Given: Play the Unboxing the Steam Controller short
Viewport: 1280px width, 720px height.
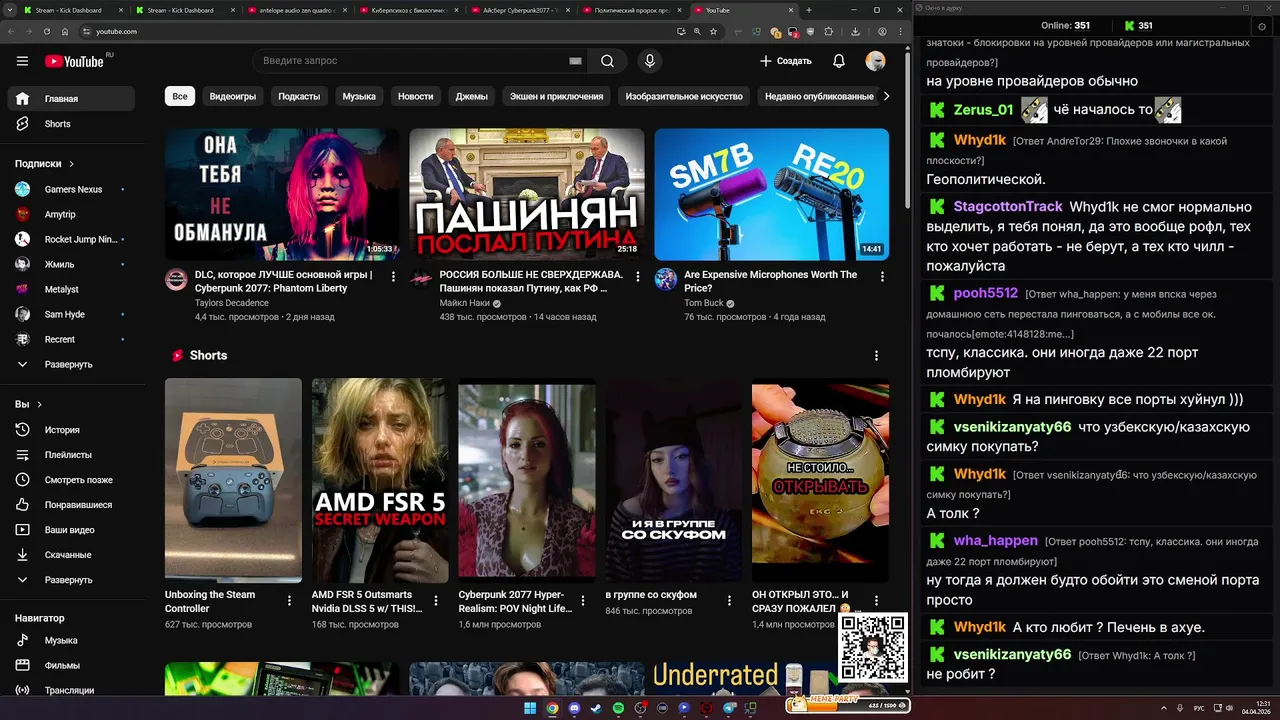Looking at the screenshot, I should click(233, 480).
